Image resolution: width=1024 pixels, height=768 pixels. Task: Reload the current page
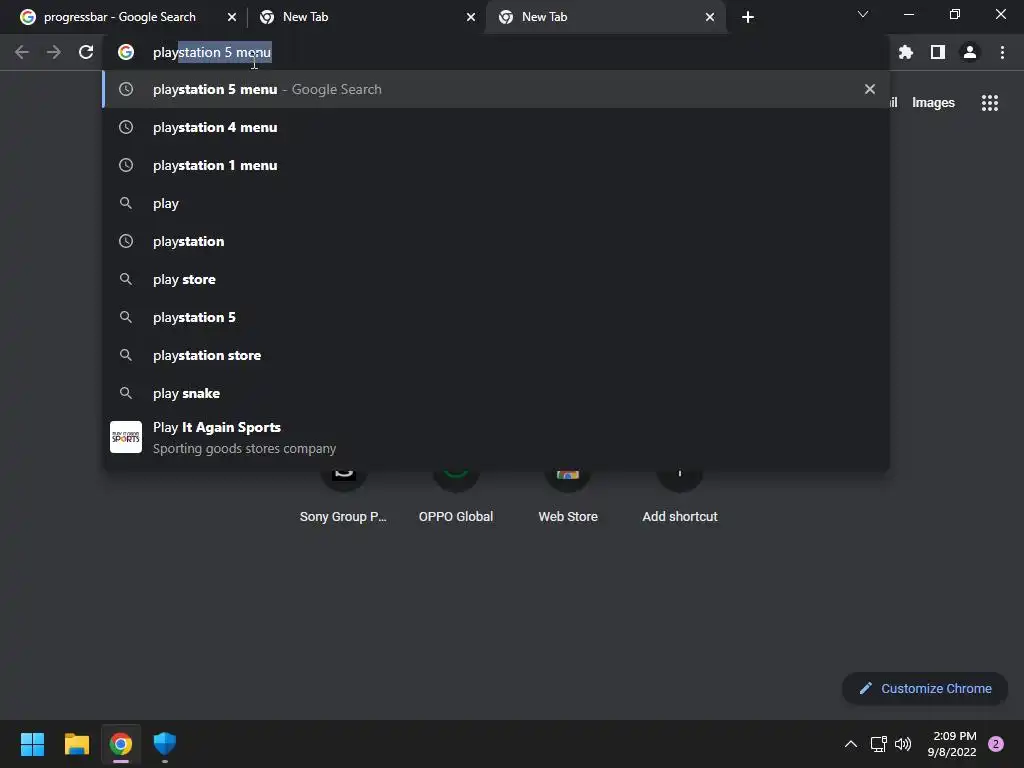pyautogui.click(x=86, y=52)
